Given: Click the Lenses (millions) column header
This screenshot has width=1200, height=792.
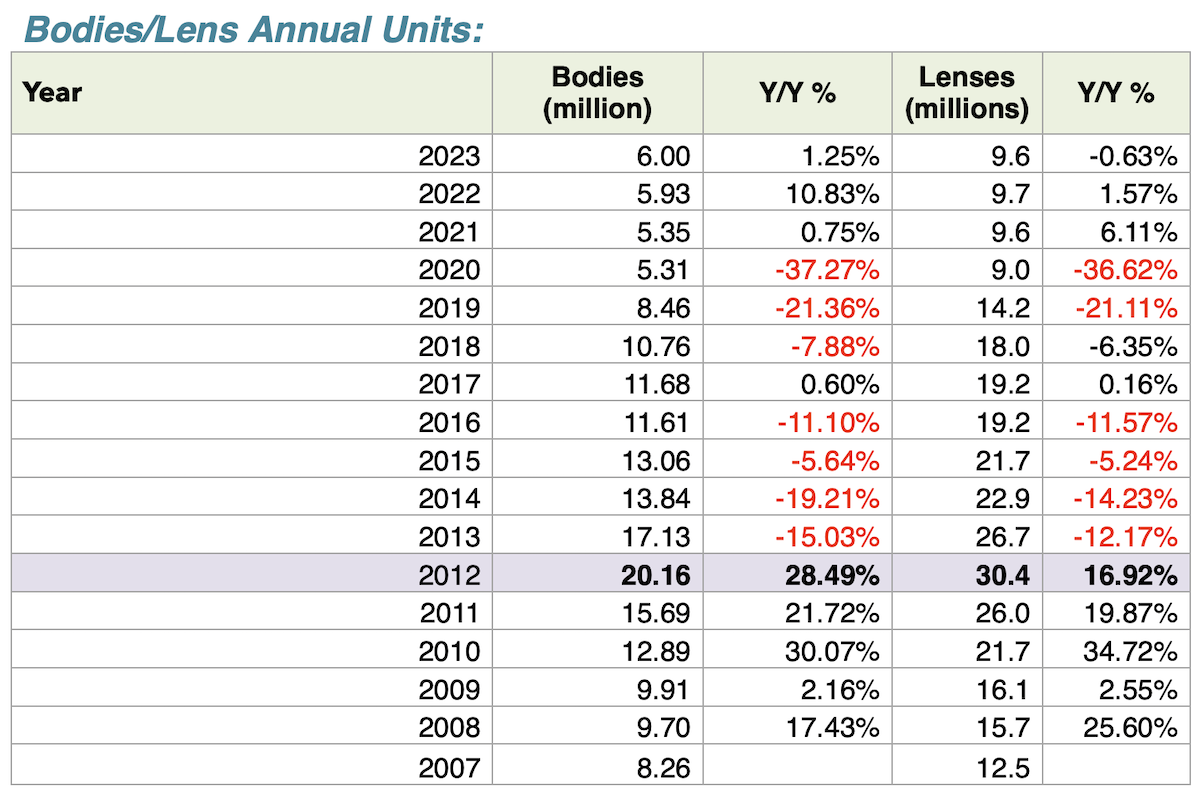Looking at the screenshot, I should pyautogui.click(x=966, y=93).
